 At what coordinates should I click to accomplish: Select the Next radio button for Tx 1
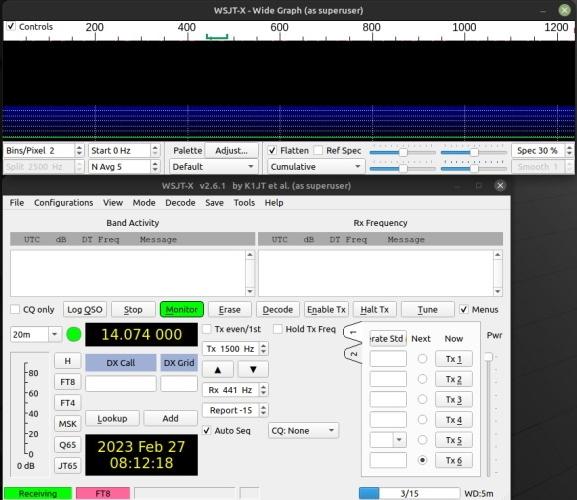422,359
